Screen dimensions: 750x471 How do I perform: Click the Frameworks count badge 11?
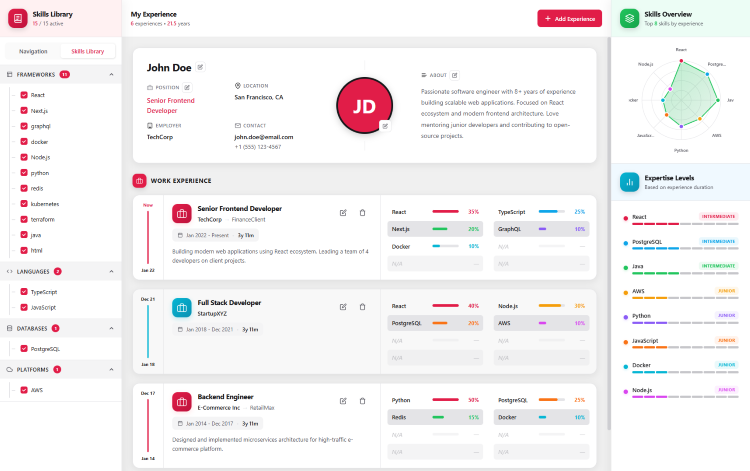click(x=65, y=75)
